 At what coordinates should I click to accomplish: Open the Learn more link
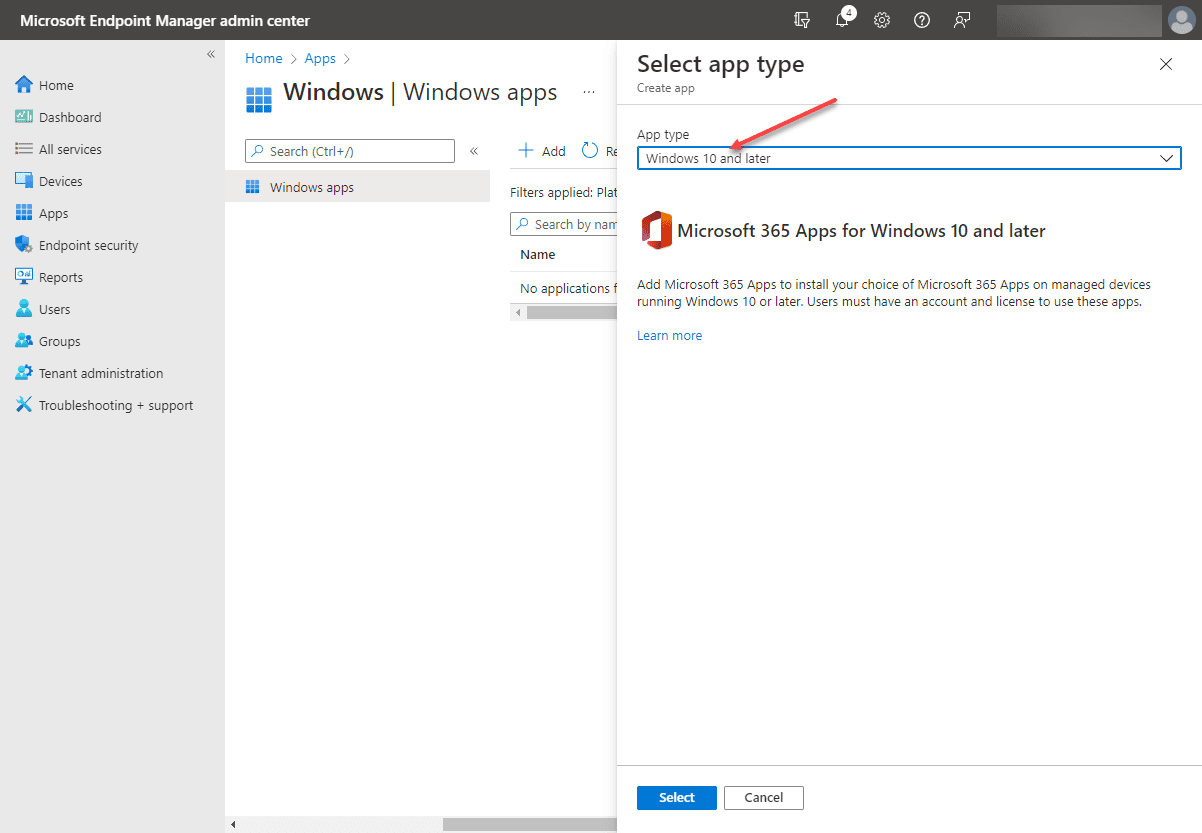[669, 335]
